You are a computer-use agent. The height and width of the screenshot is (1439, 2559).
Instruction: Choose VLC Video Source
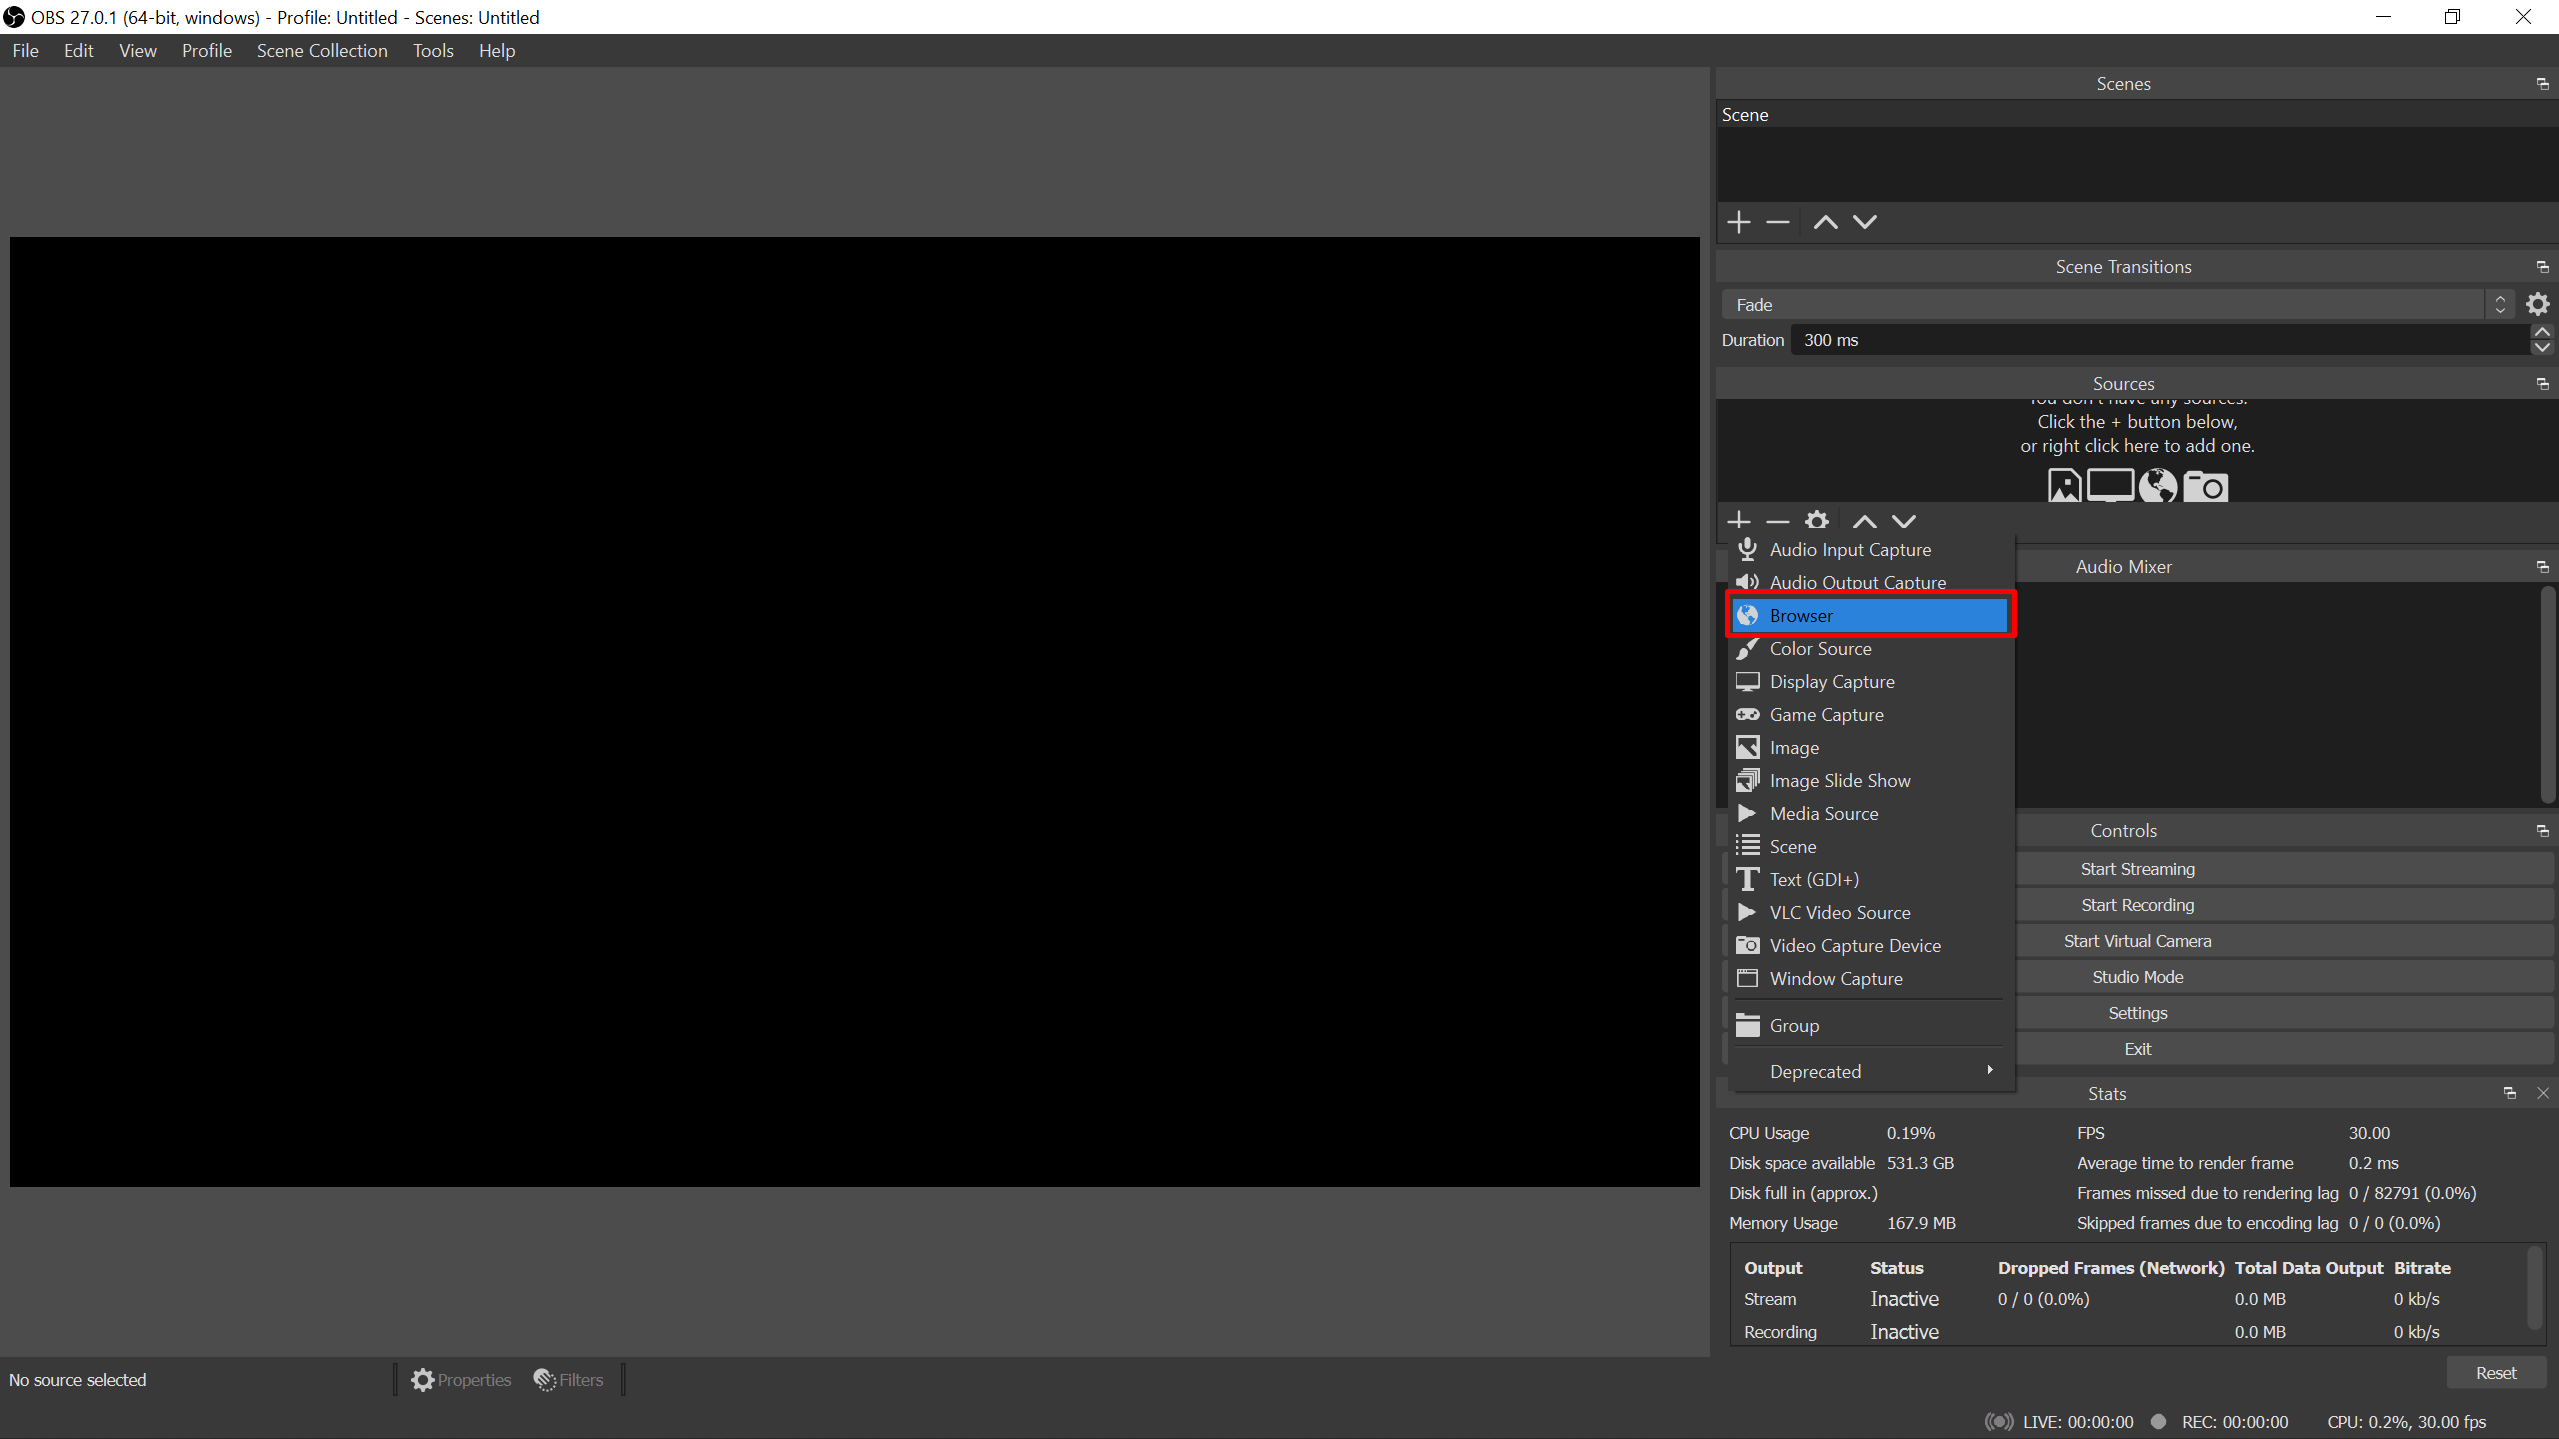point(1870,912)
